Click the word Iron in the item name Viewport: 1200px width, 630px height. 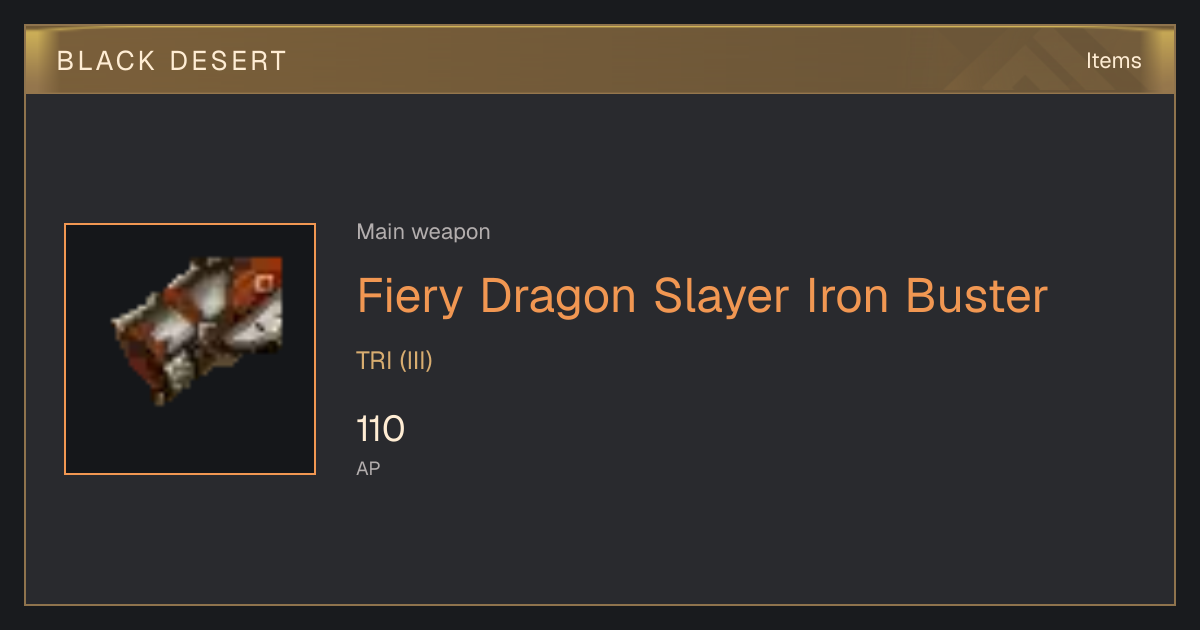847,296
